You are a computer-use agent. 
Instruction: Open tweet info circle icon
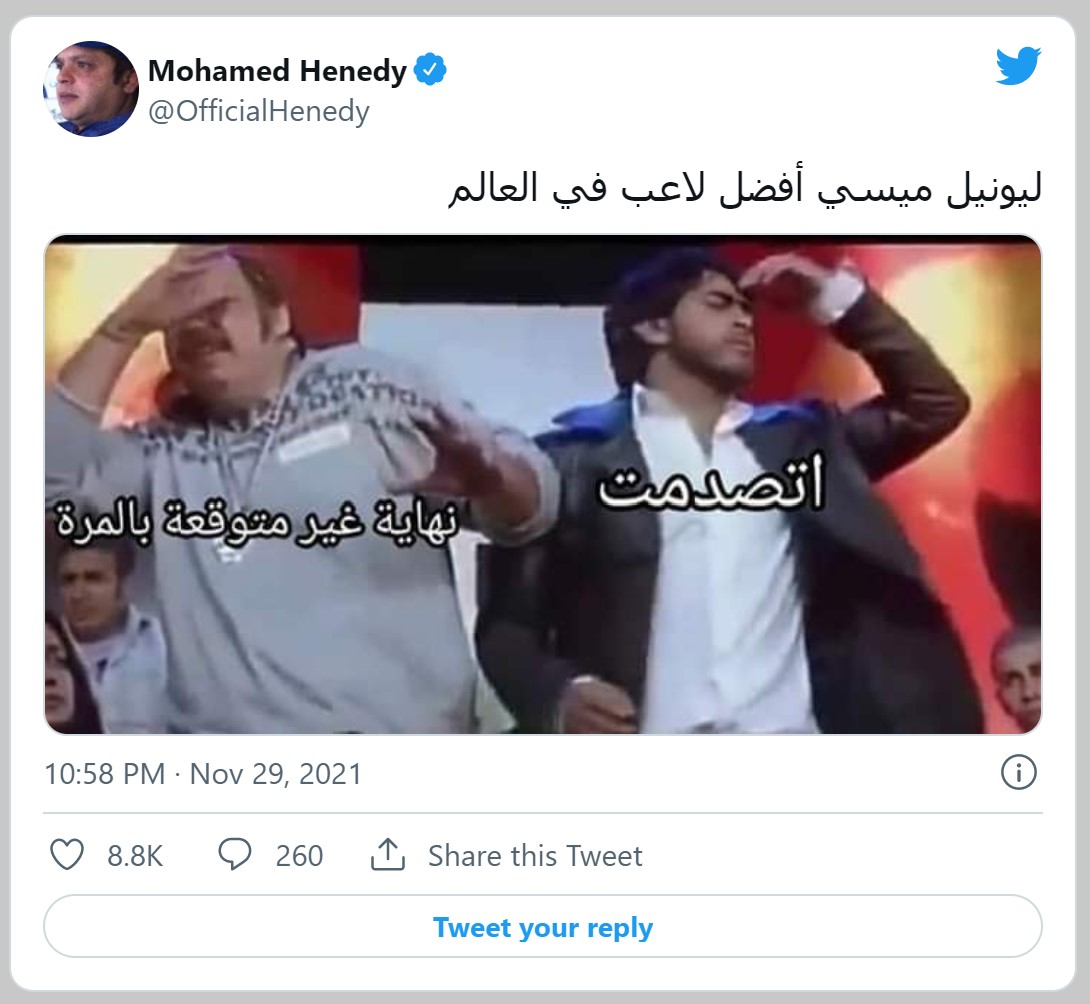pyautogui.click(x=1018, y=772)
